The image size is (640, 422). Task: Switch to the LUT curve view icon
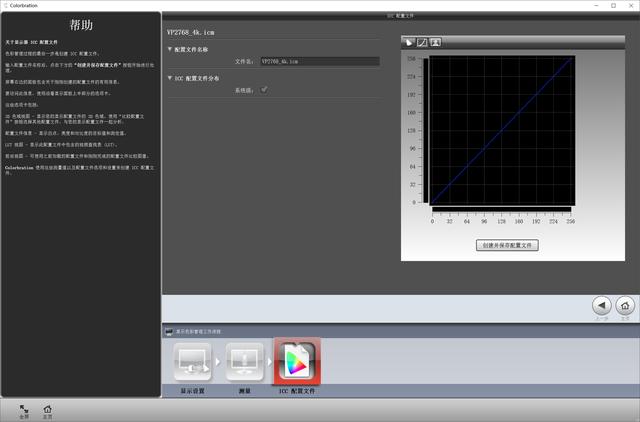pyautogui.click(x=422, y=42)
